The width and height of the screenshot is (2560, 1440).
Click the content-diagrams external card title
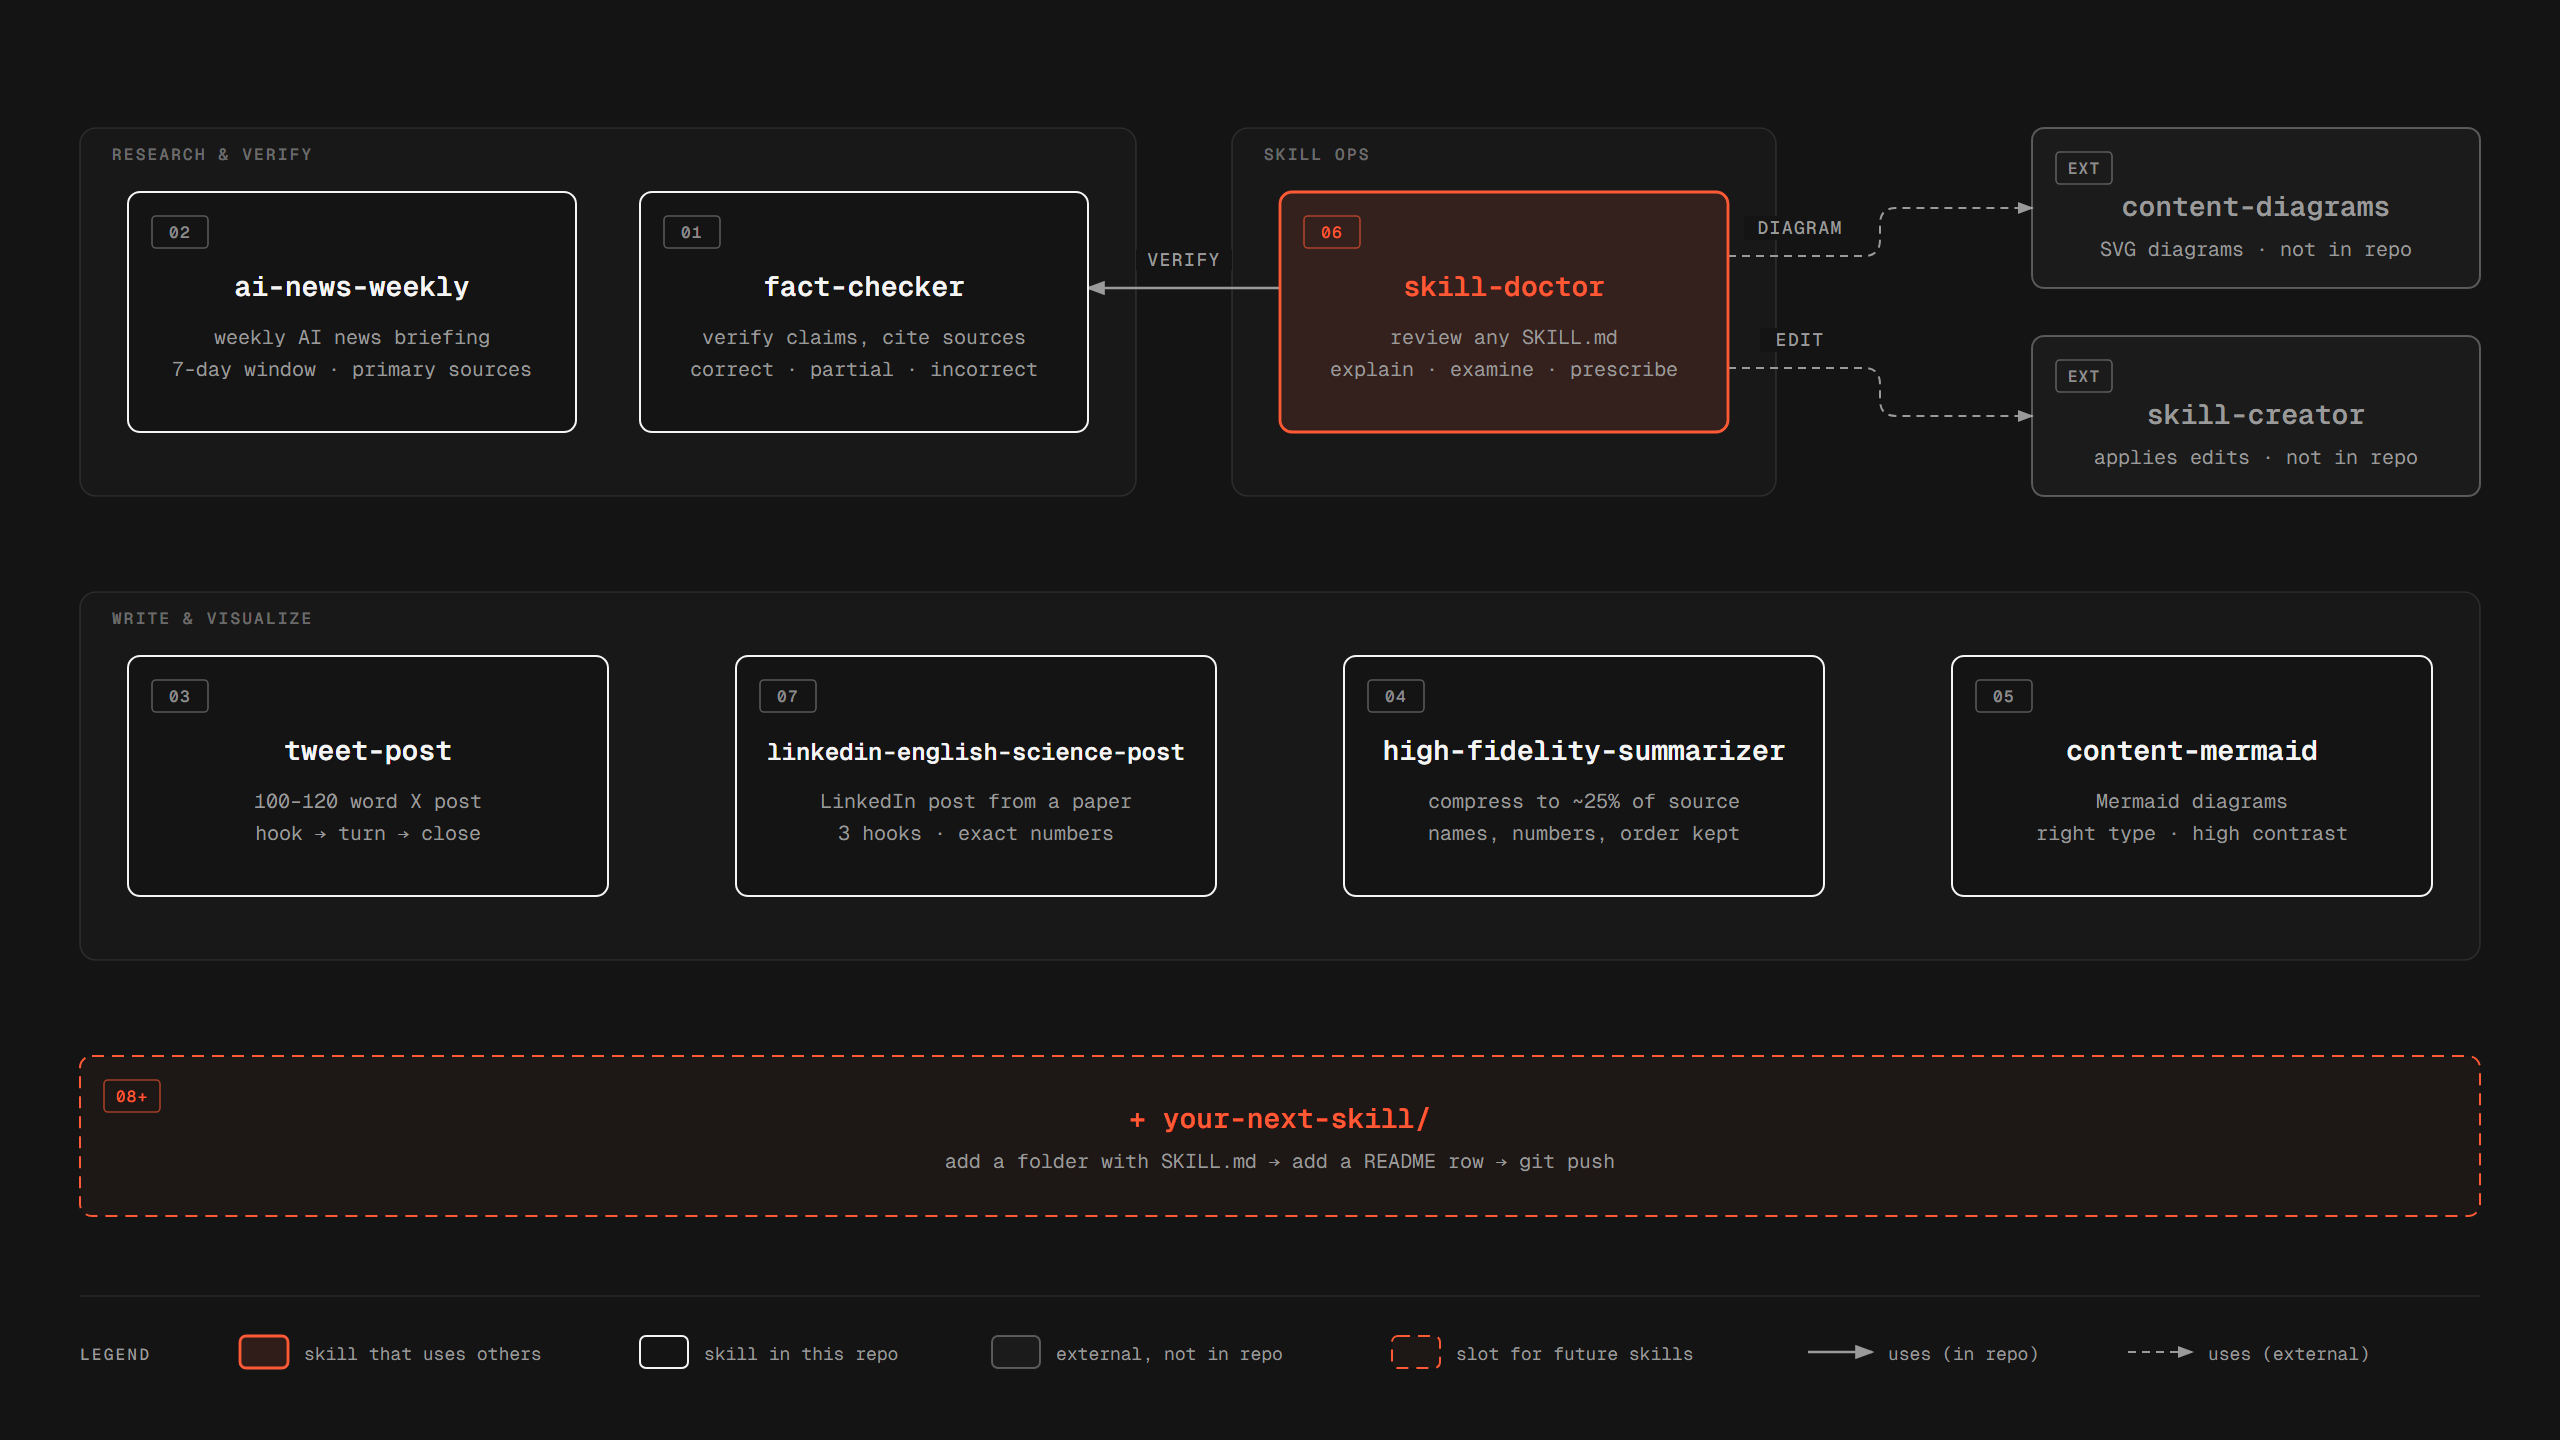point(2255,207)
